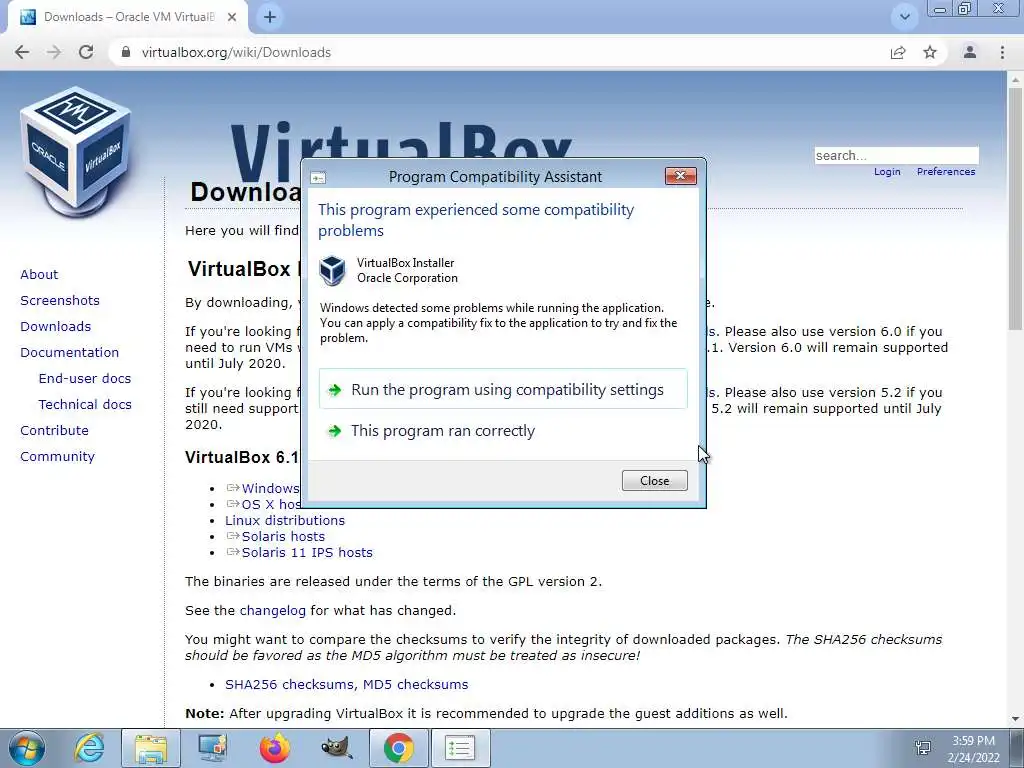
Task: View site security lock icon
Action: (127, 52)
